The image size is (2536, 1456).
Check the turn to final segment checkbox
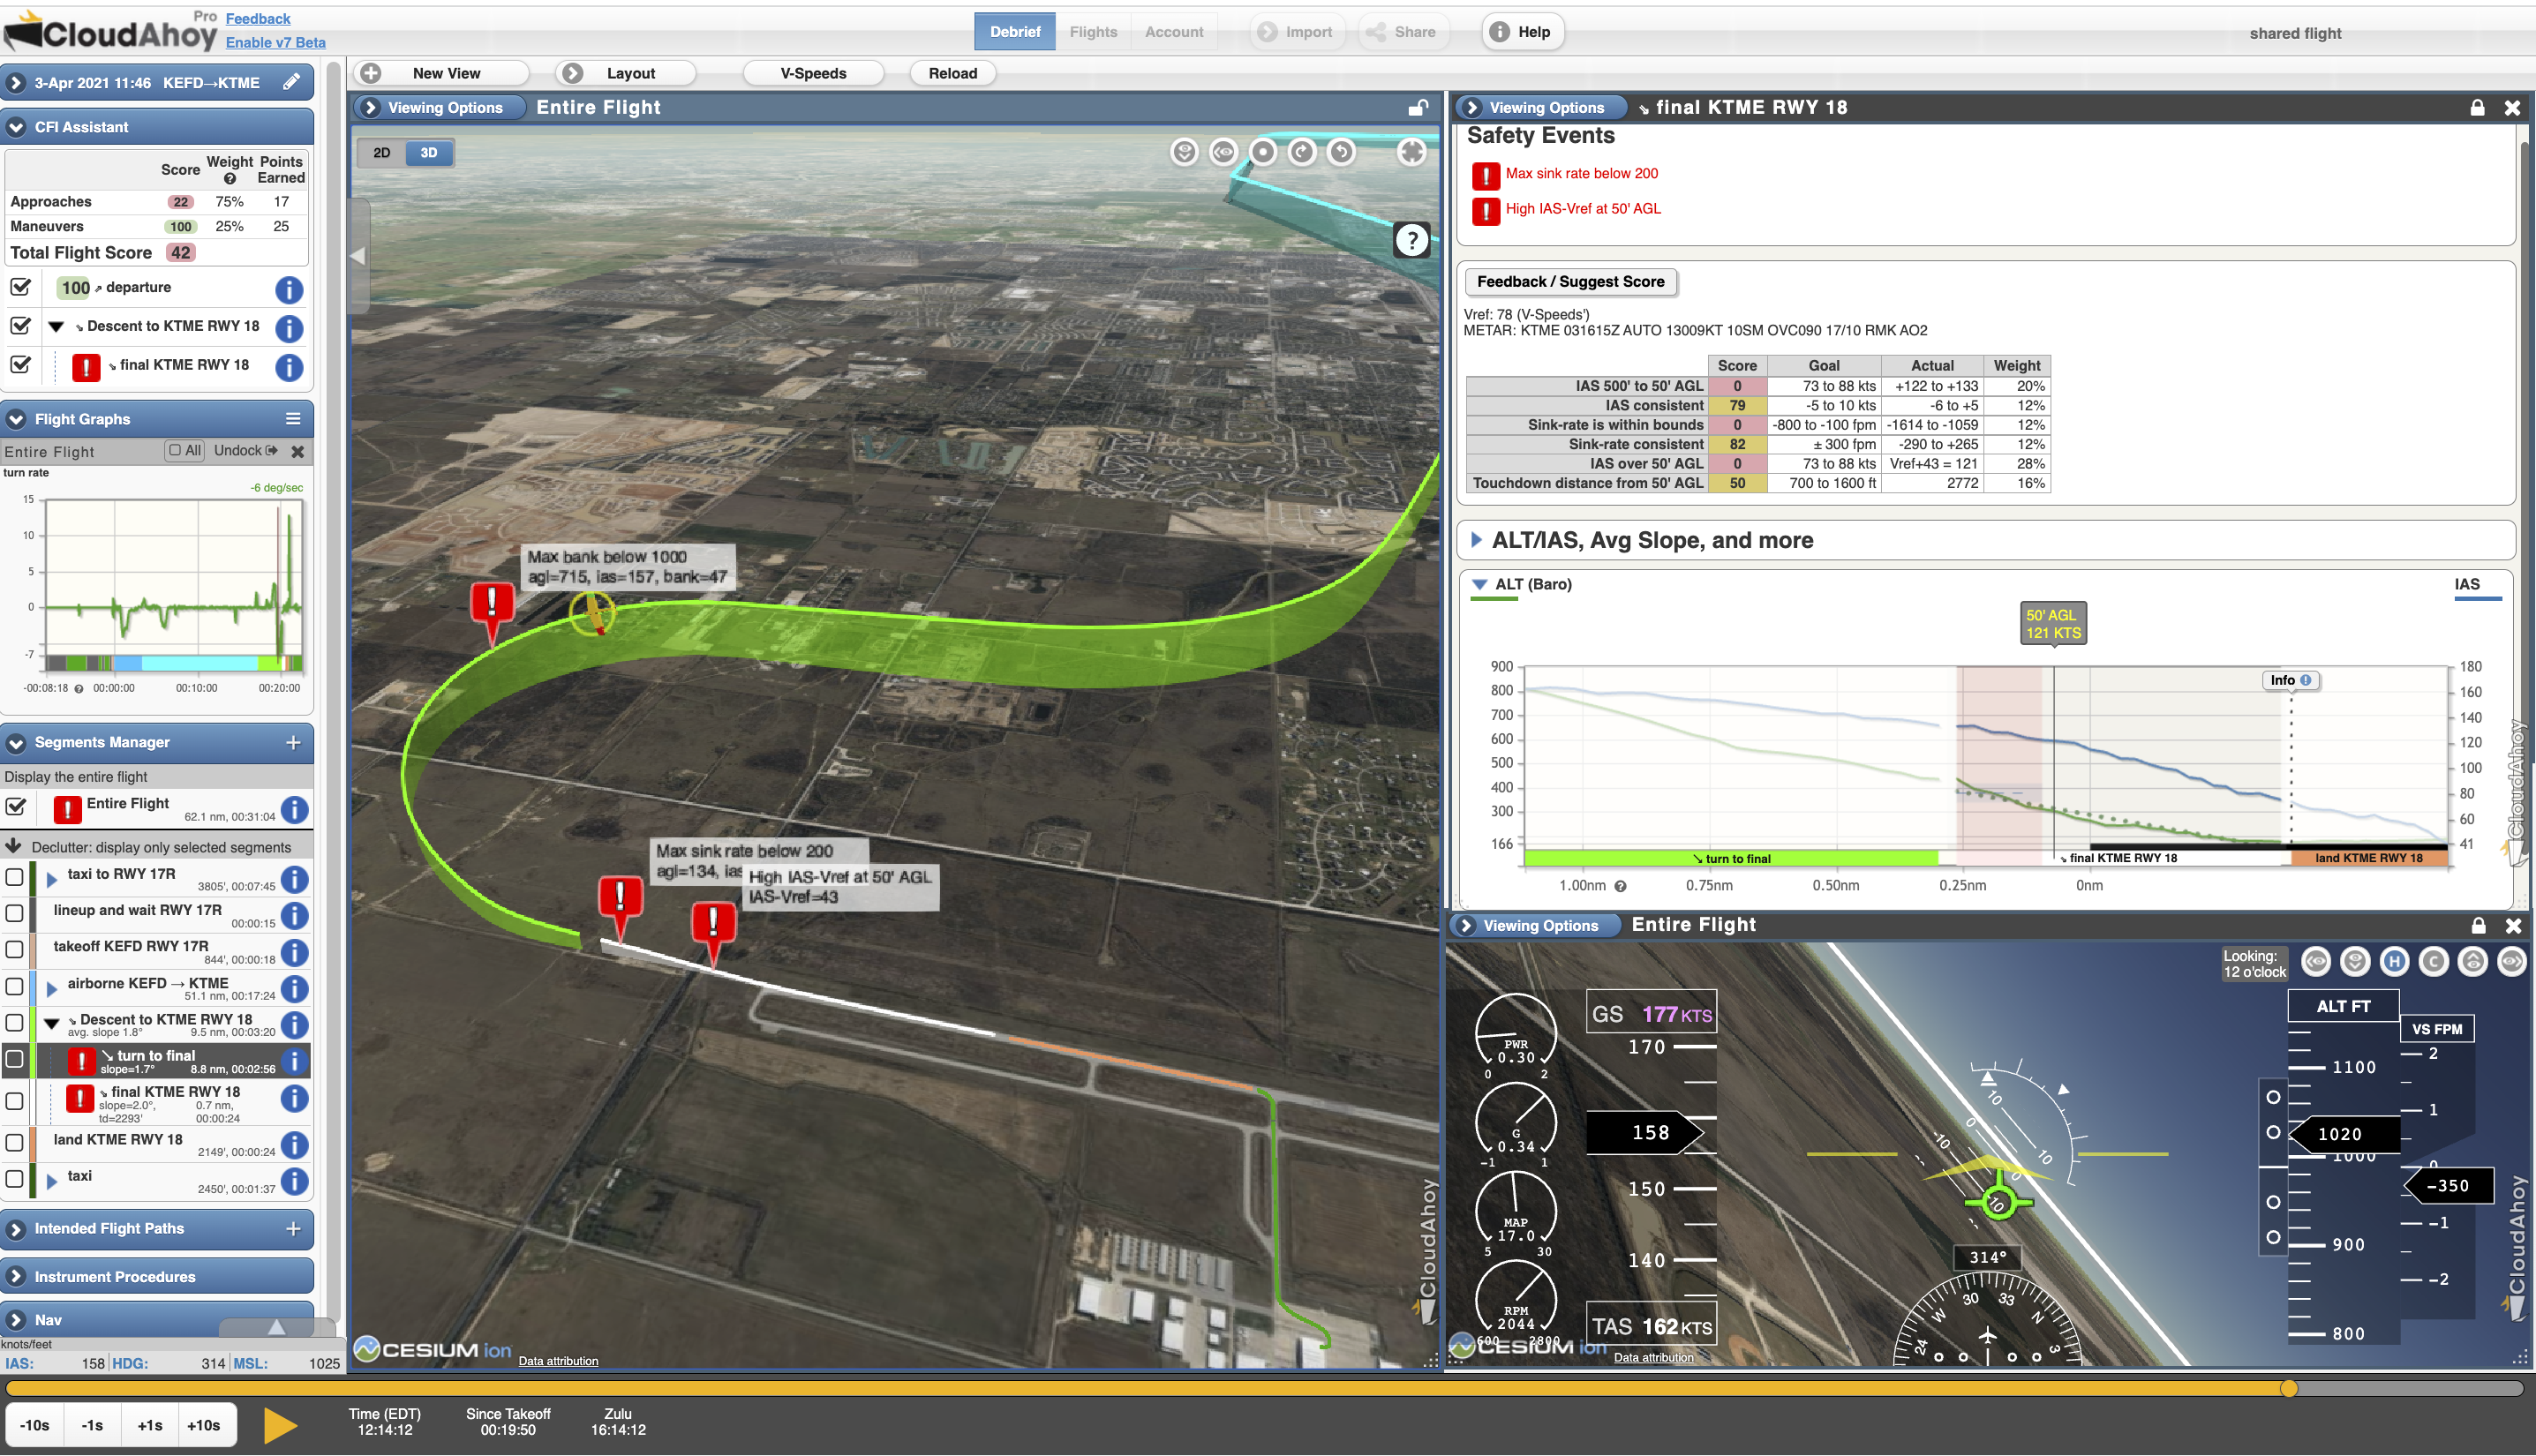[x=14, y=1060]
